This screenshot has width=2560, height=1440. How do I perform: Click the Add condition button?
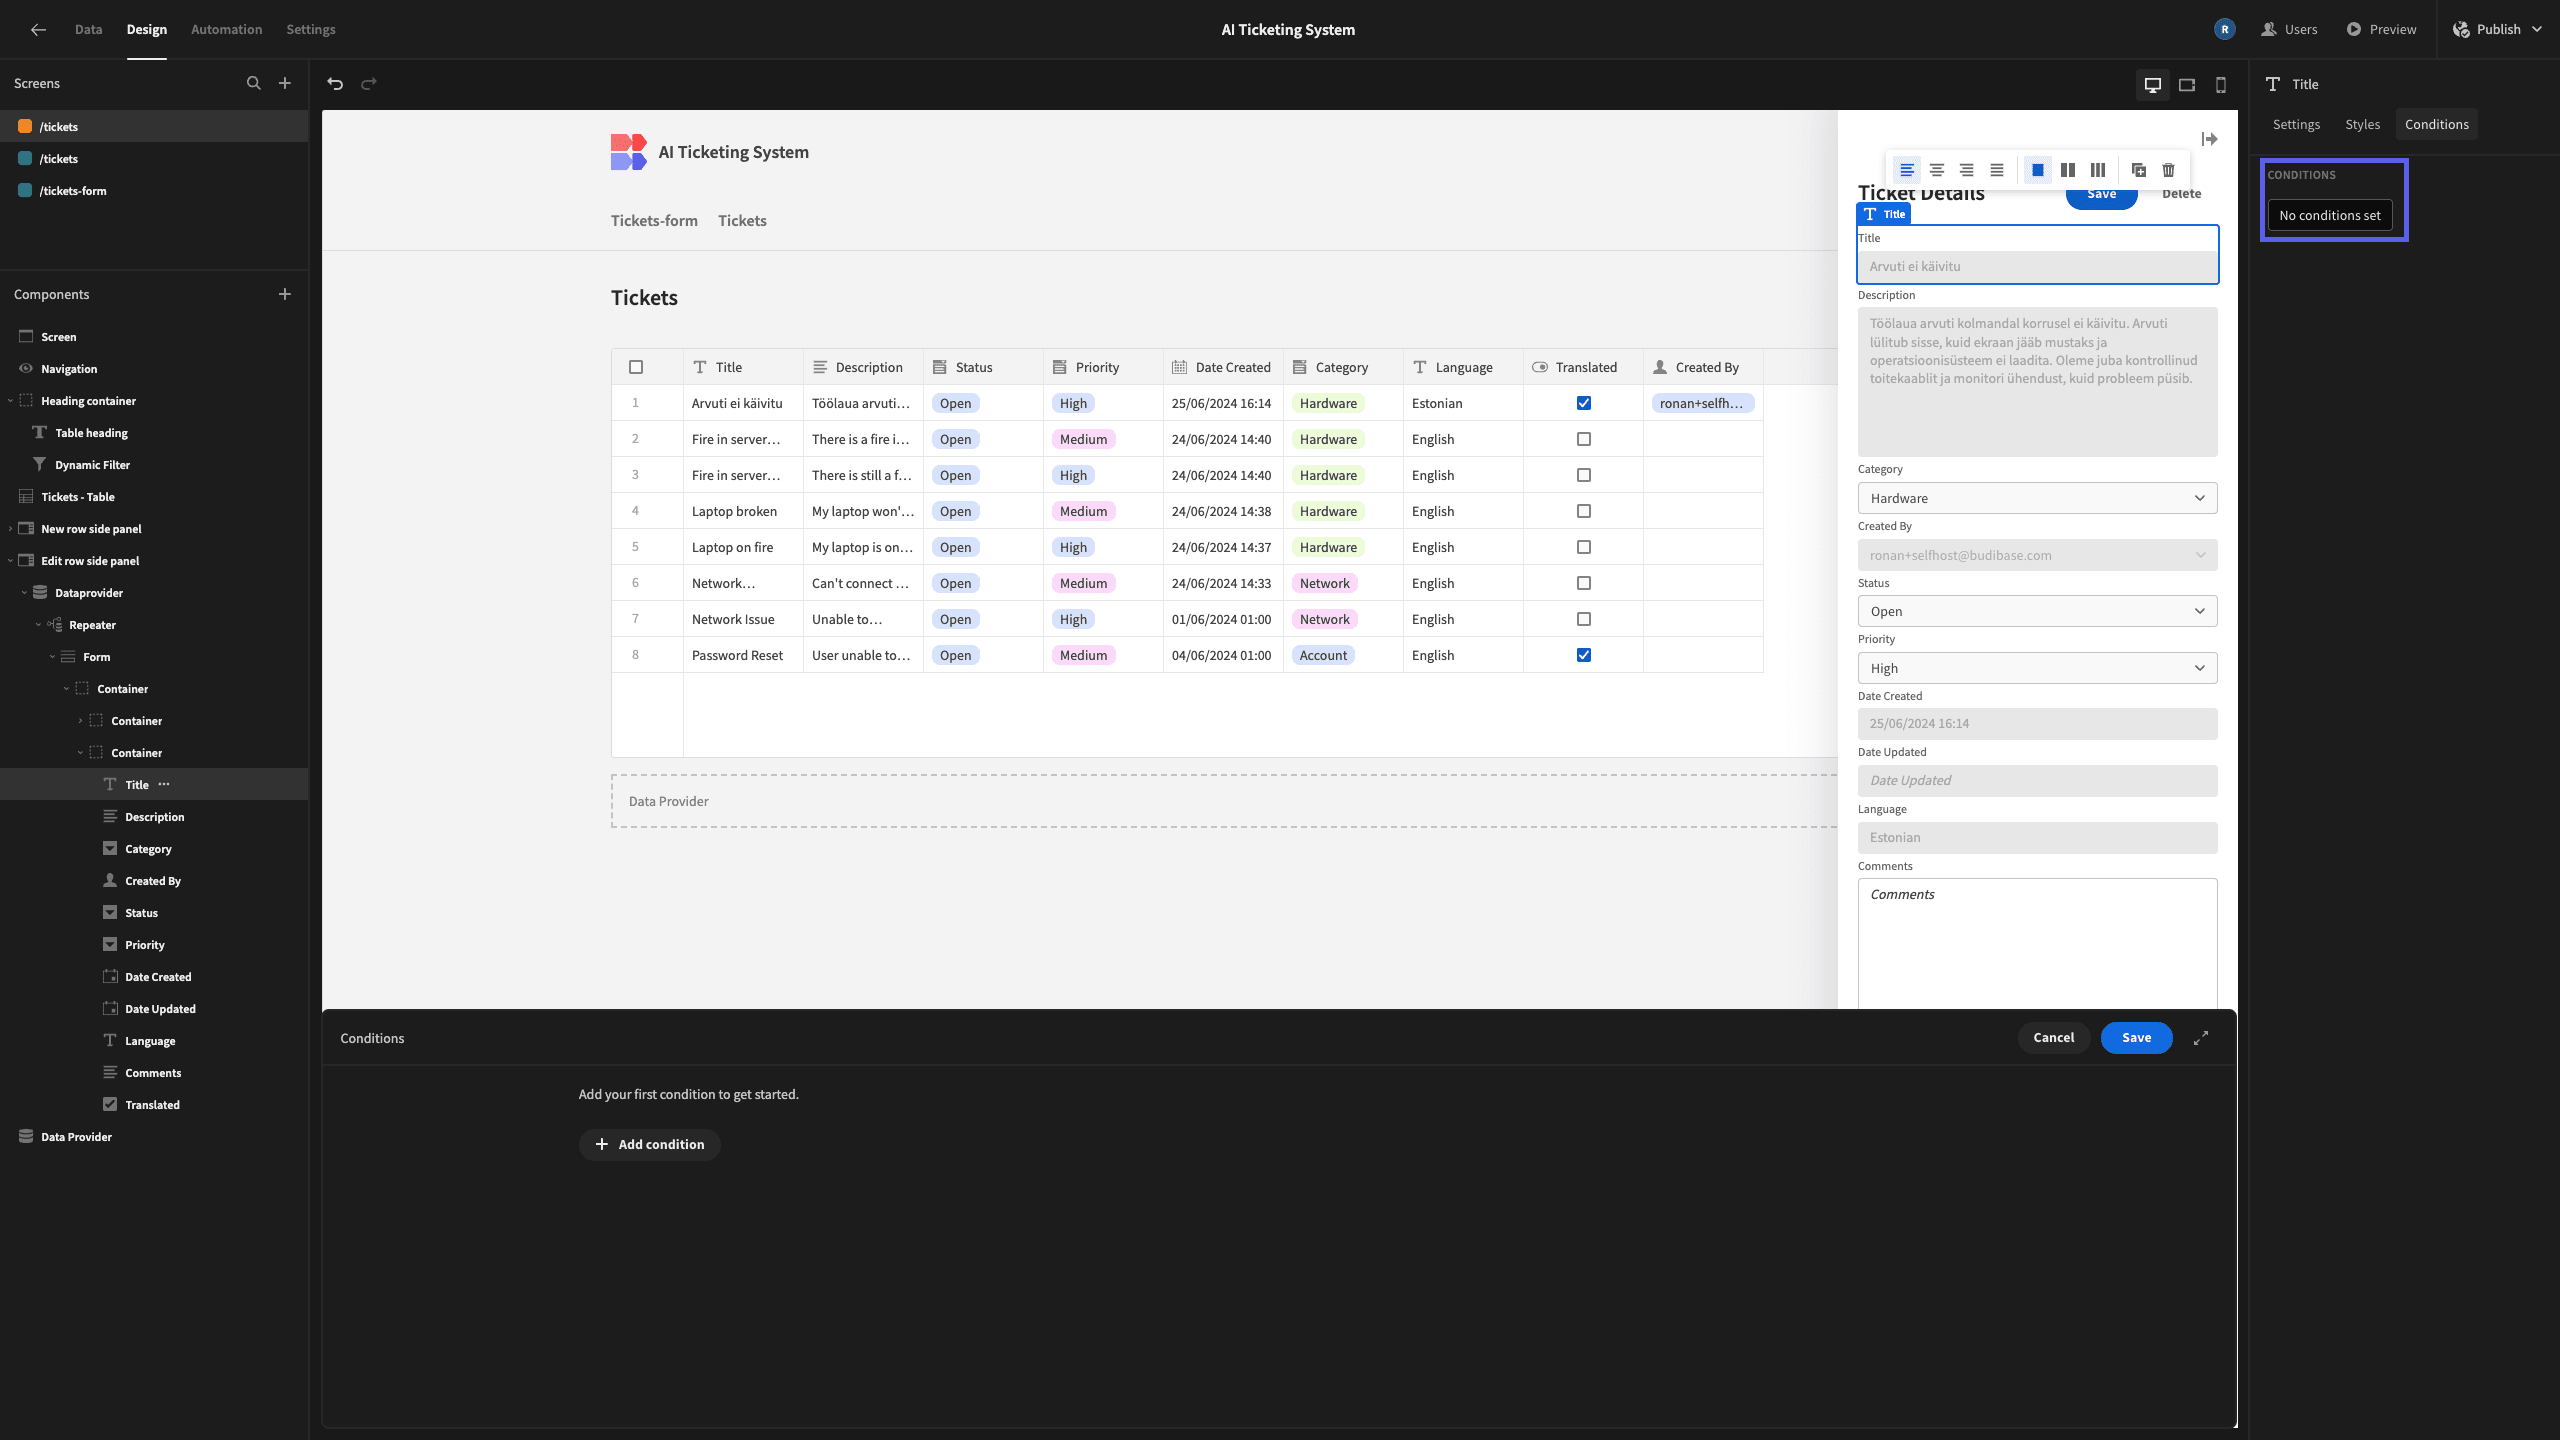coord(650,1144)
